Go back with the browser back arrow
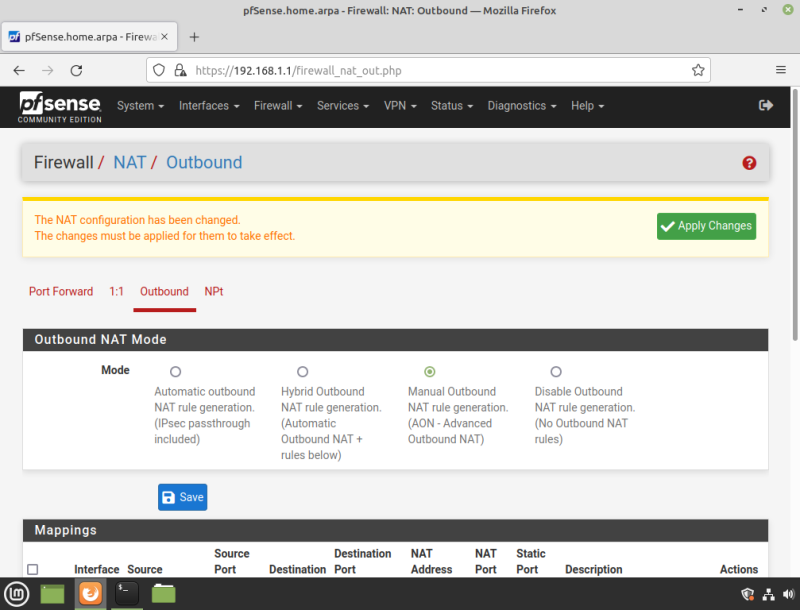800x610 pixels. (x=19, y=70)
